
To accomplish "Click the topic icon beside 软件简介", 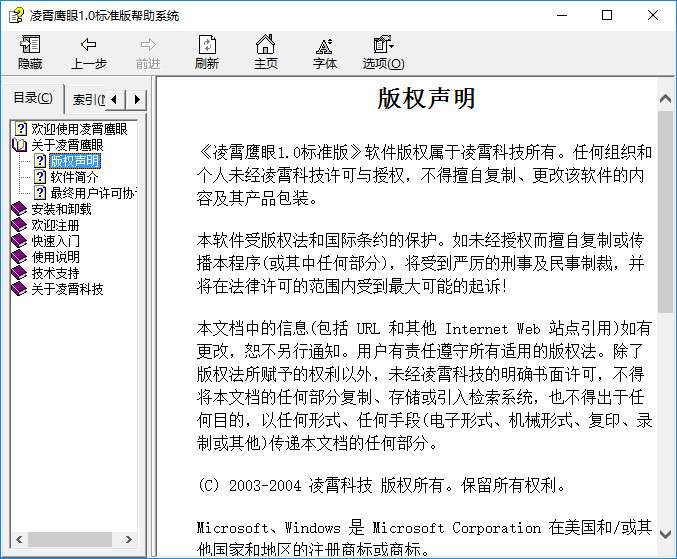I will pos(40,177).
